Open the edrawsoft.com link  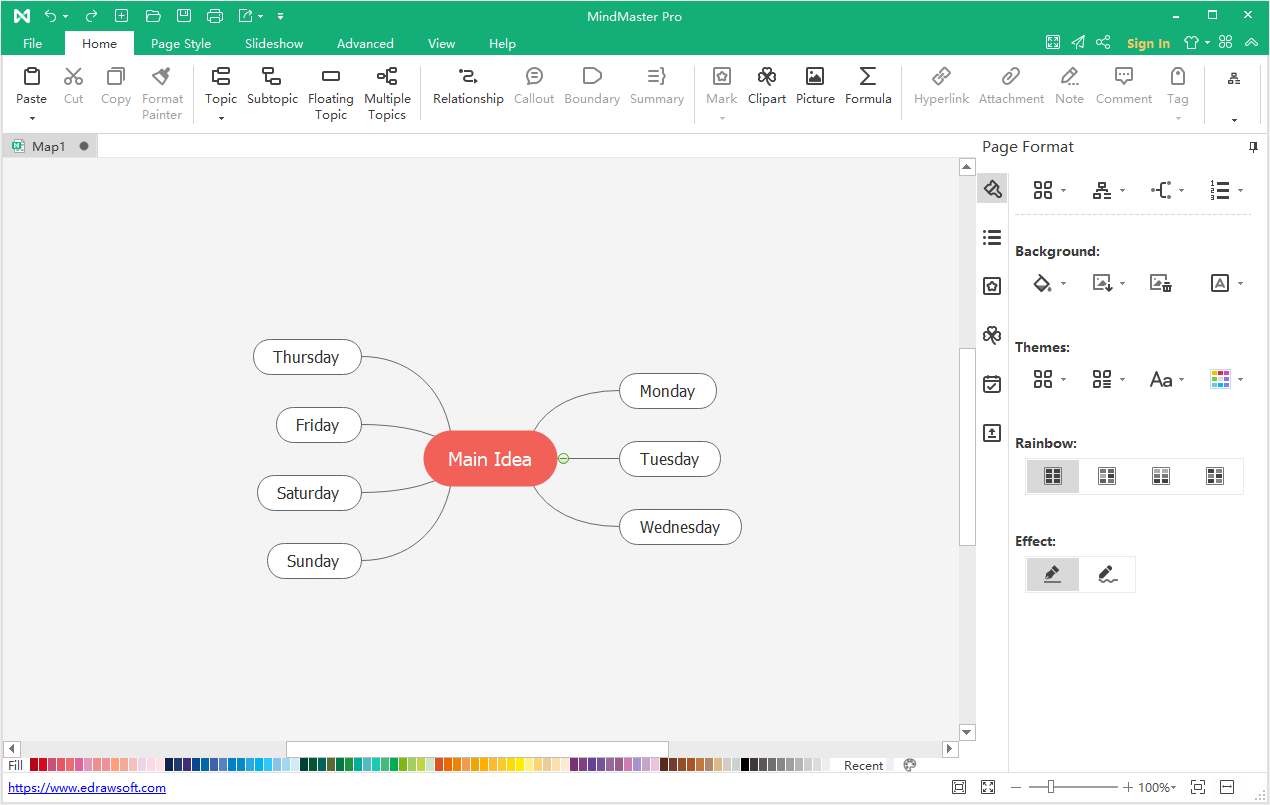pos(86,787)
